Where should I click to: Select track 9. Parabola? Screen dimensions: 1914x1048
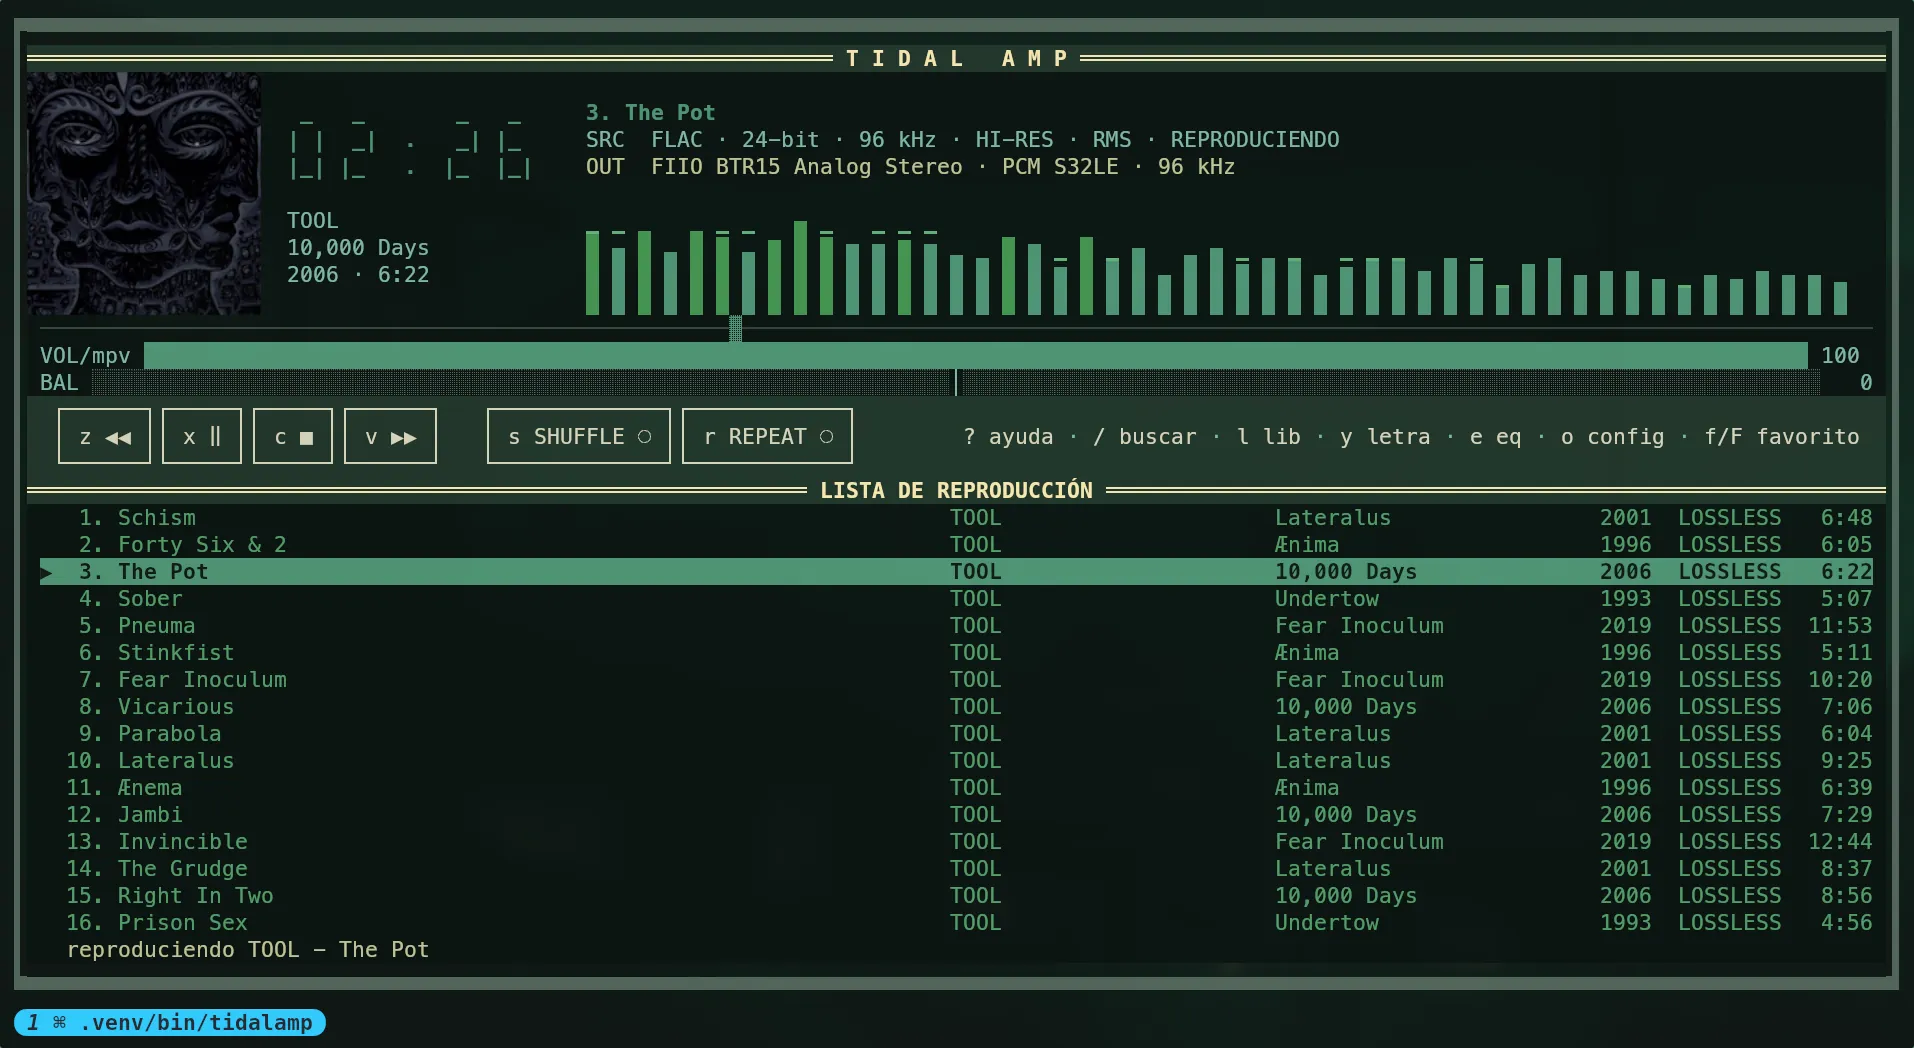tap(956, 733)
